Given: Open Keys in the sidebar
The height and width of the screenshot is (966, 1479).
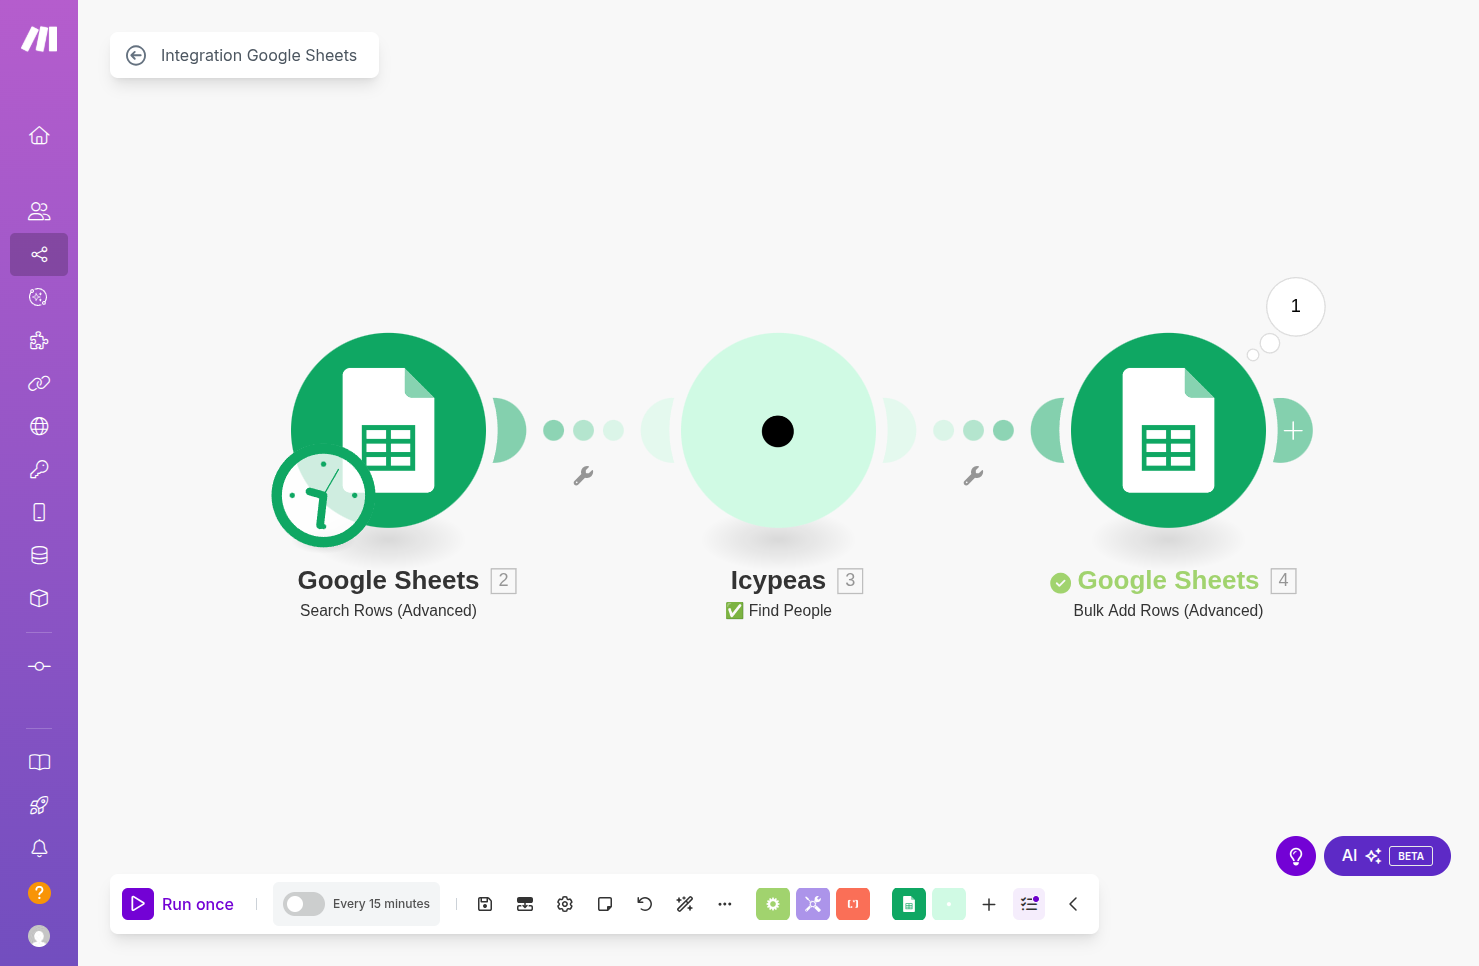Looking at the screenshot, I should pos(39,469).
